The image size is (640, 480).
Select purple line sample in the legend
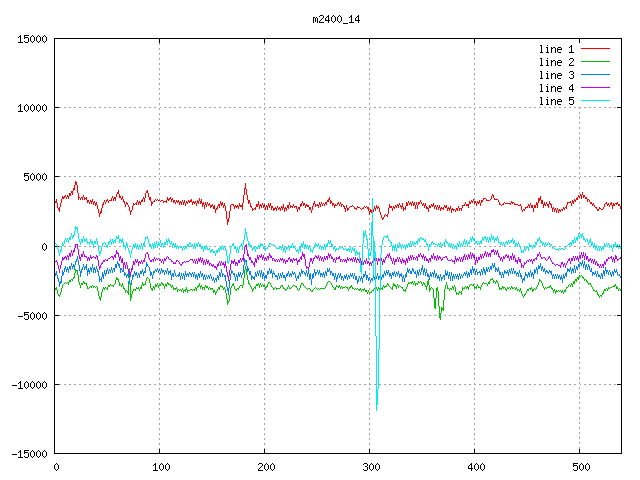[x=595, y=88]
